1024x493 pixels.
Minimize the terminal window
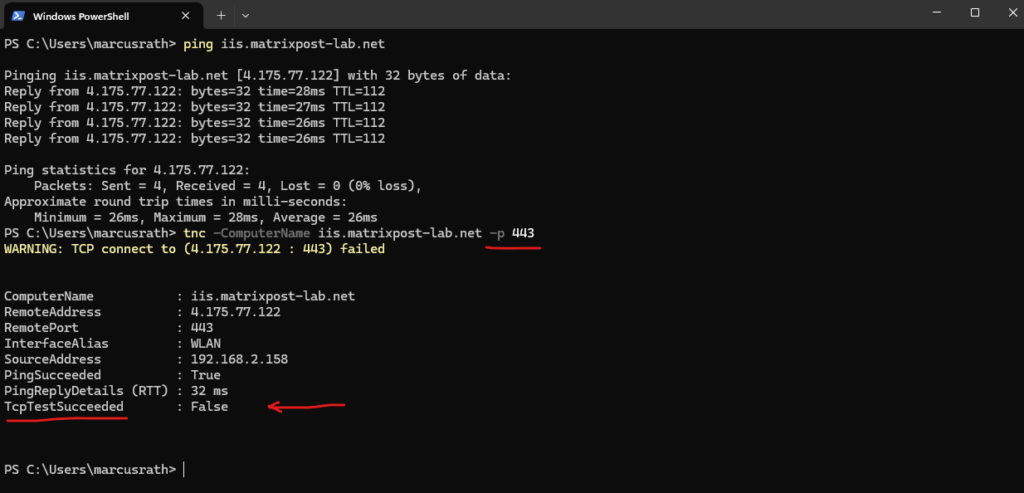928,13
